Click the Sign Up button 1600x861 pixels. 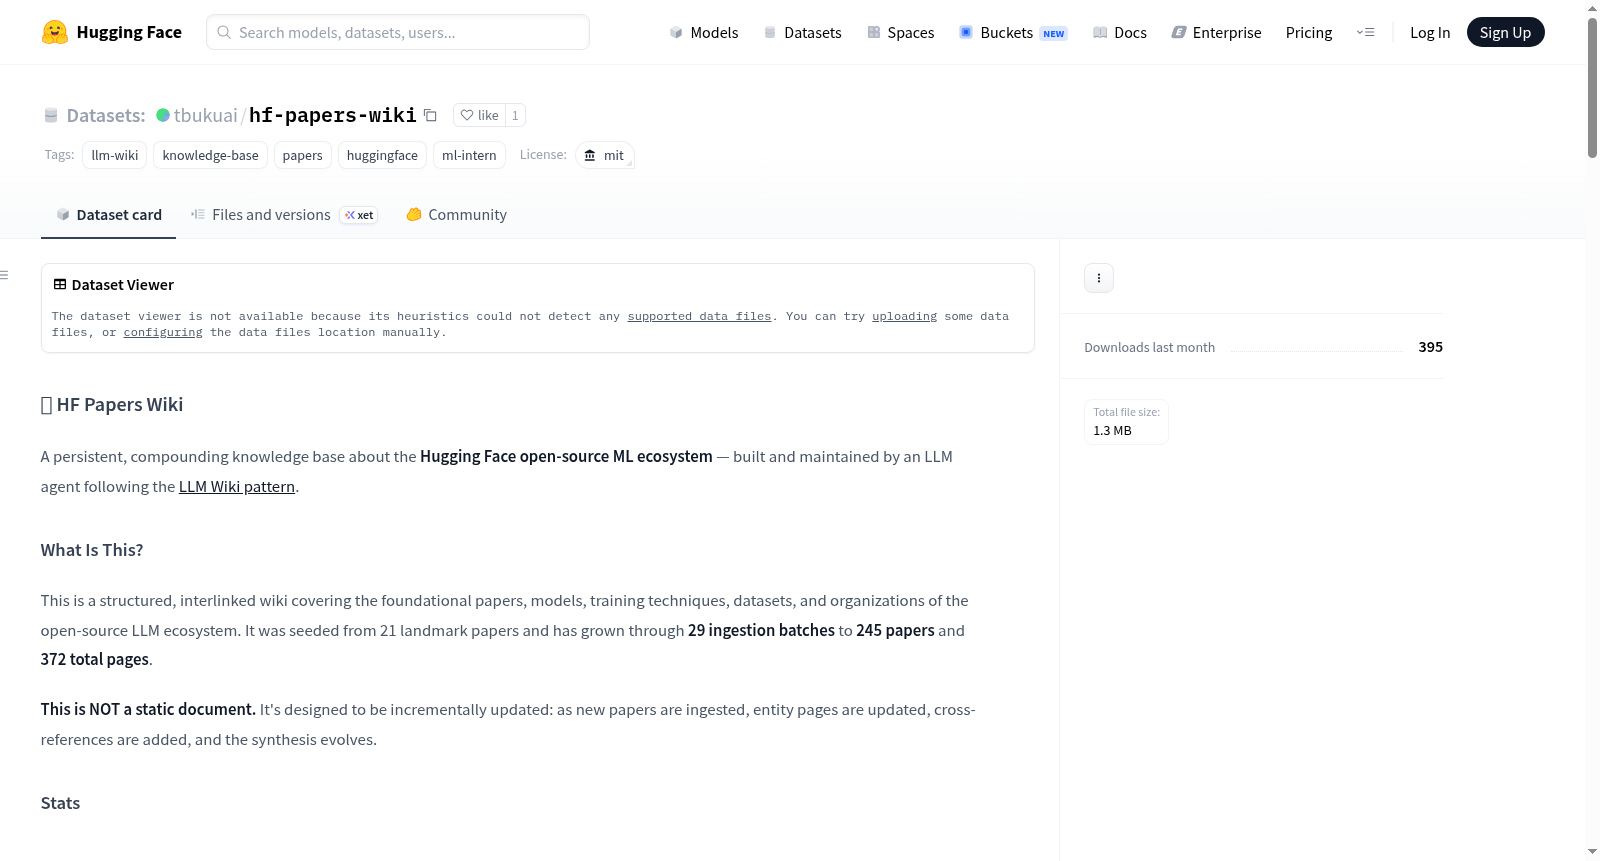click(x=1505, y=32)
